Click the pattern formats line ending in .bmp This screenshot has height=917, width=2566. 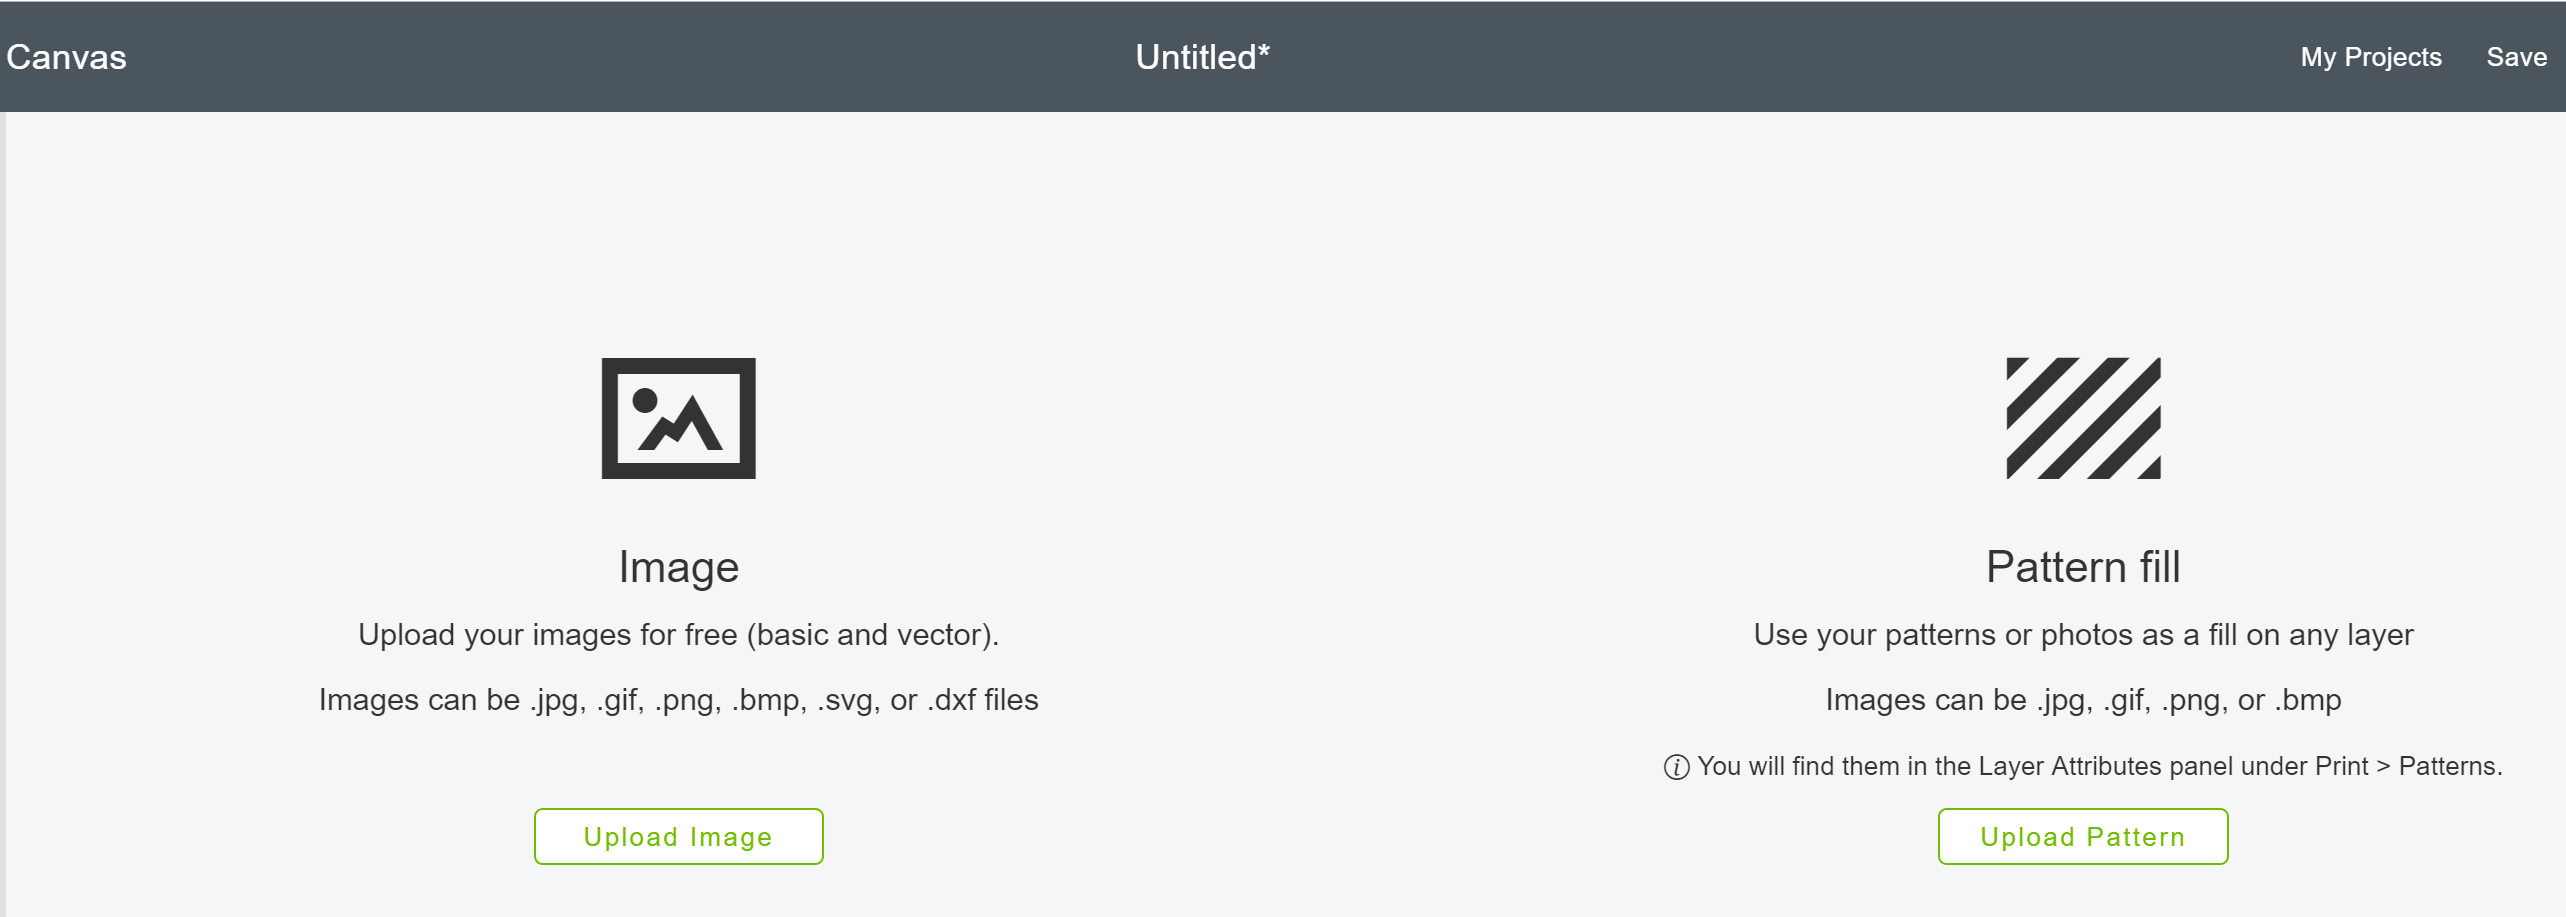click(x=2083, y=700)
